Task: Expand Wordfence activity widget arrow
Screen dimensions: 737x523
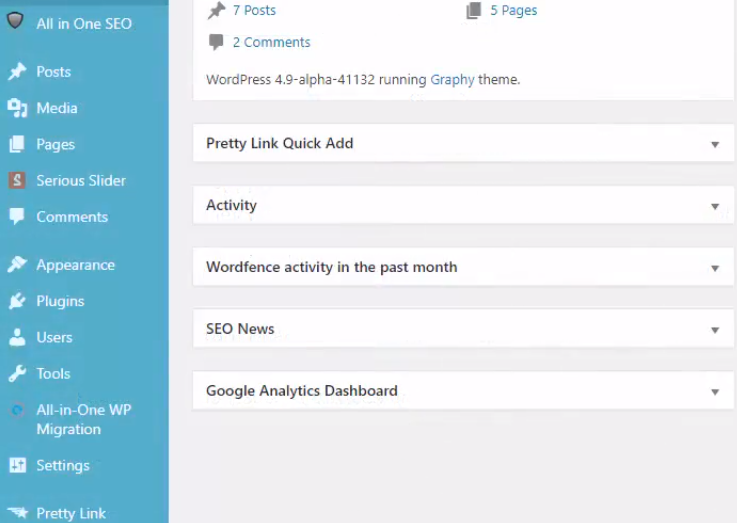Action: pyautogui.click(x=715, y=268)
